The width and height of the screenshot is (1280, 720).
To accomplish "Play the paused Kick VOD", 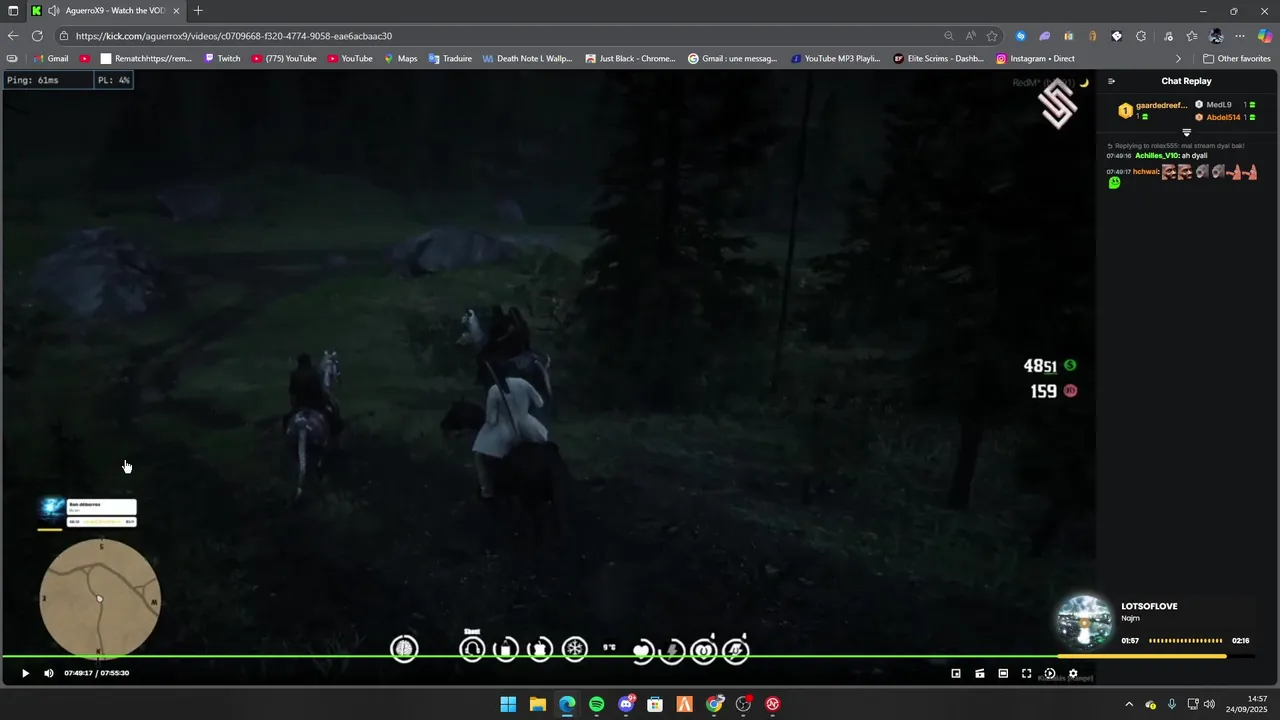I will pos(26,673).
